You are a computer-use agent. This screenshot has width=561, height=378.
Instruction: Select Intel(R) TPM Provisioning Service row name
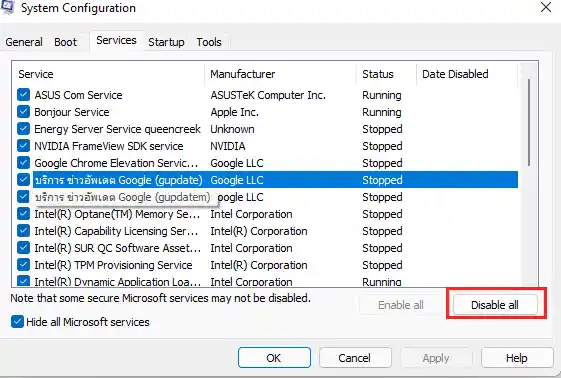tap(113, 265)
